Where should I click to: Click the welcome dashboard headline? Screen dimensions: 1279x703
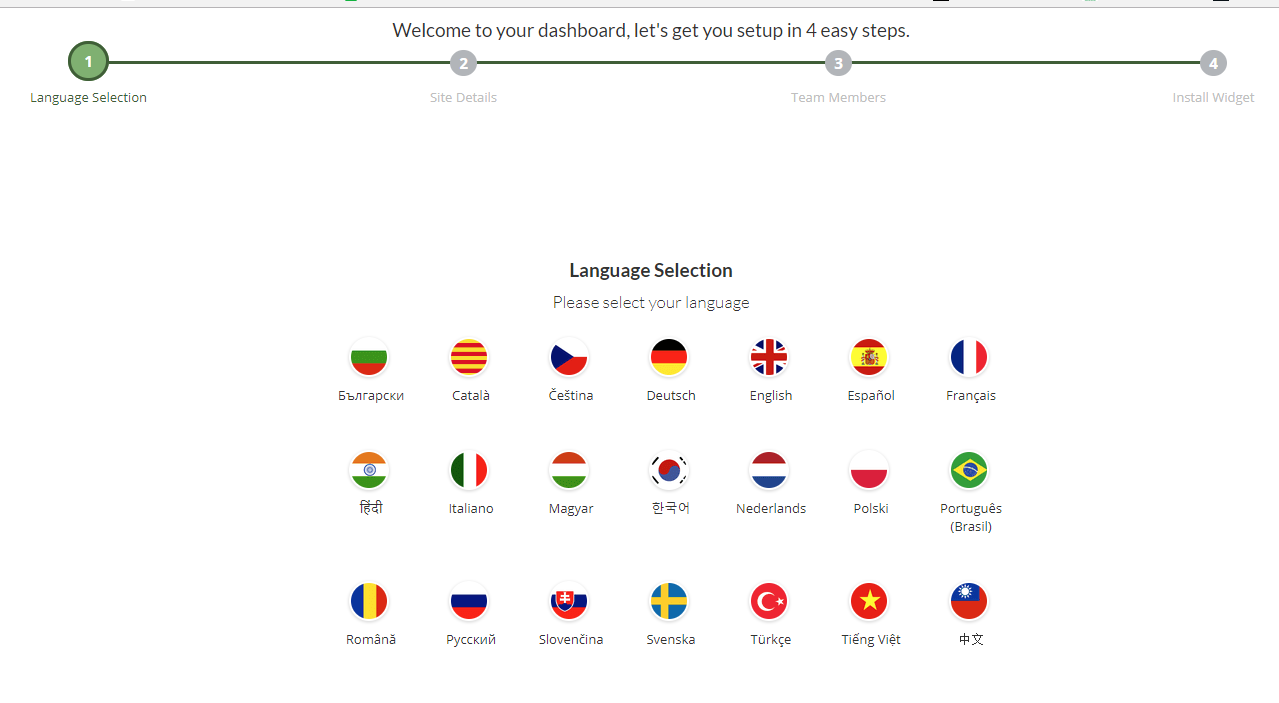coord(651,31)
